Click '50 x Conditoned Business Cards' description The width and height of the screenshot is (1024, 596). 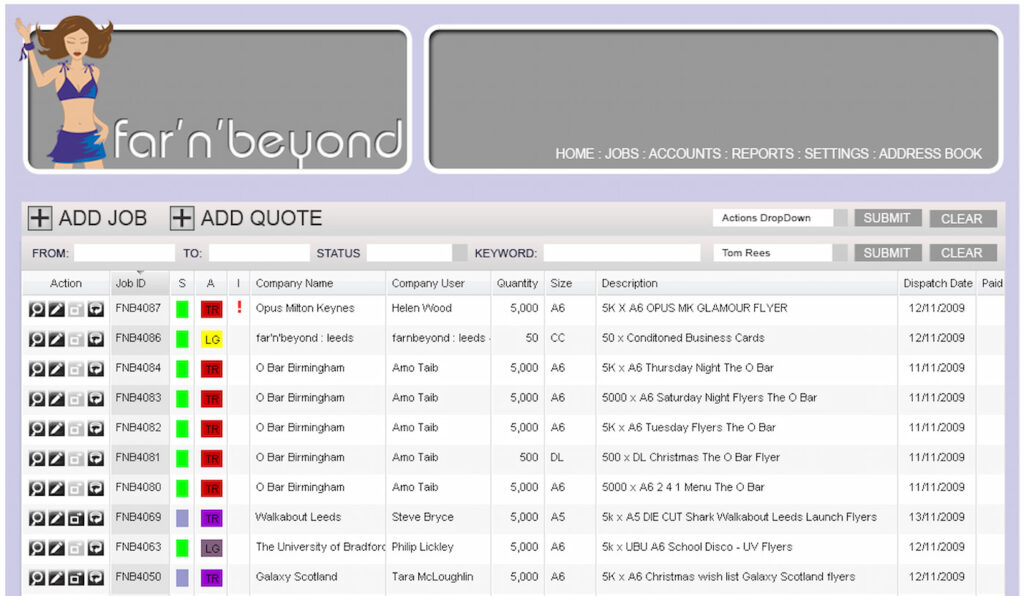(683, 338)
